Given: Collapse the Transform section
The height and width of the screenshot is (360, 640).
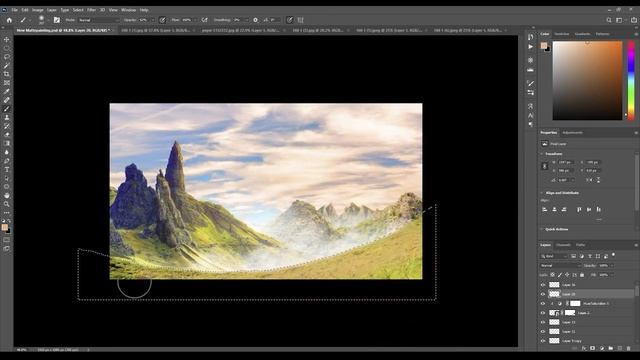Looking at the screenshot, I should (x=542, y=154).
